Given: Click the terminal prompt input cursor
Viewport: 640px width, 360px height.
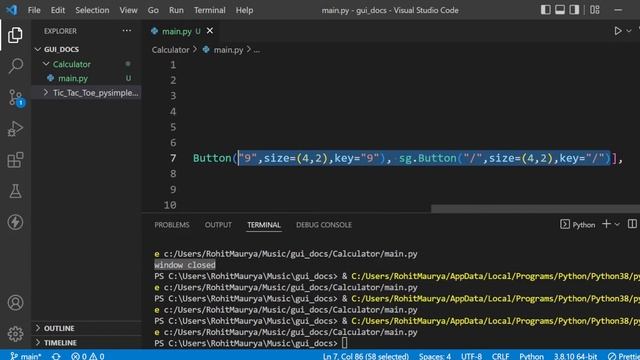Looking at the screenshot, I should pyautogui.click(x=345, y=343).
